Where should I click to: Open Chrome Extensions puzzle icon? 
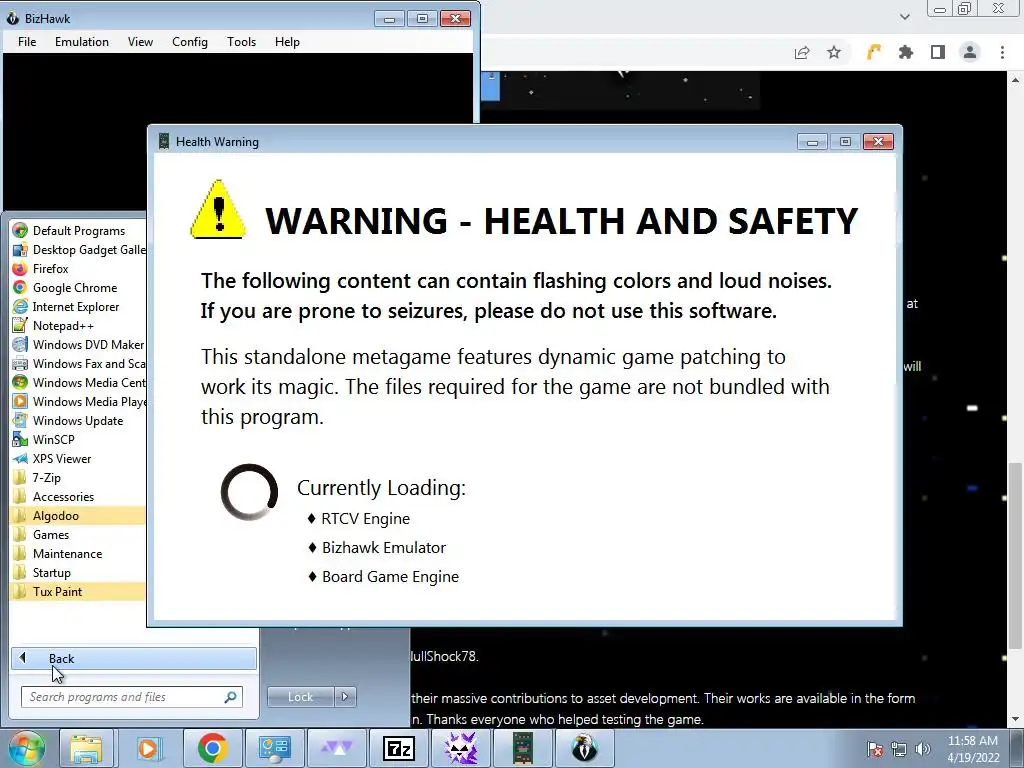(906, 52)
